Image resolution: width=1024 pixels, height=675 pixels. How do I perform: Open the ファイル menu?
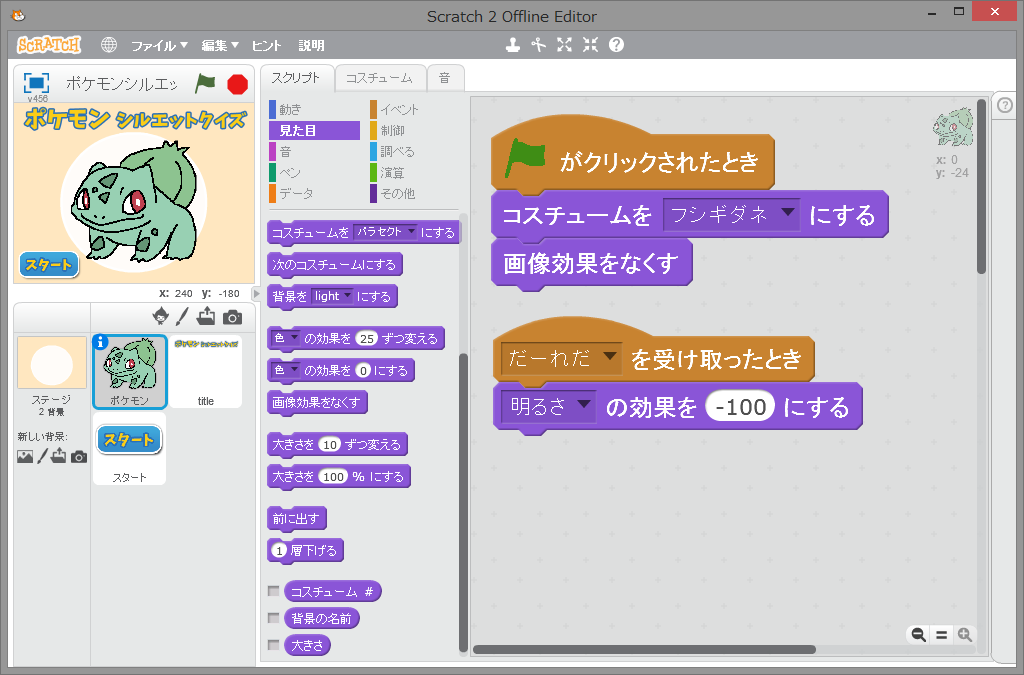click(159, 46)
